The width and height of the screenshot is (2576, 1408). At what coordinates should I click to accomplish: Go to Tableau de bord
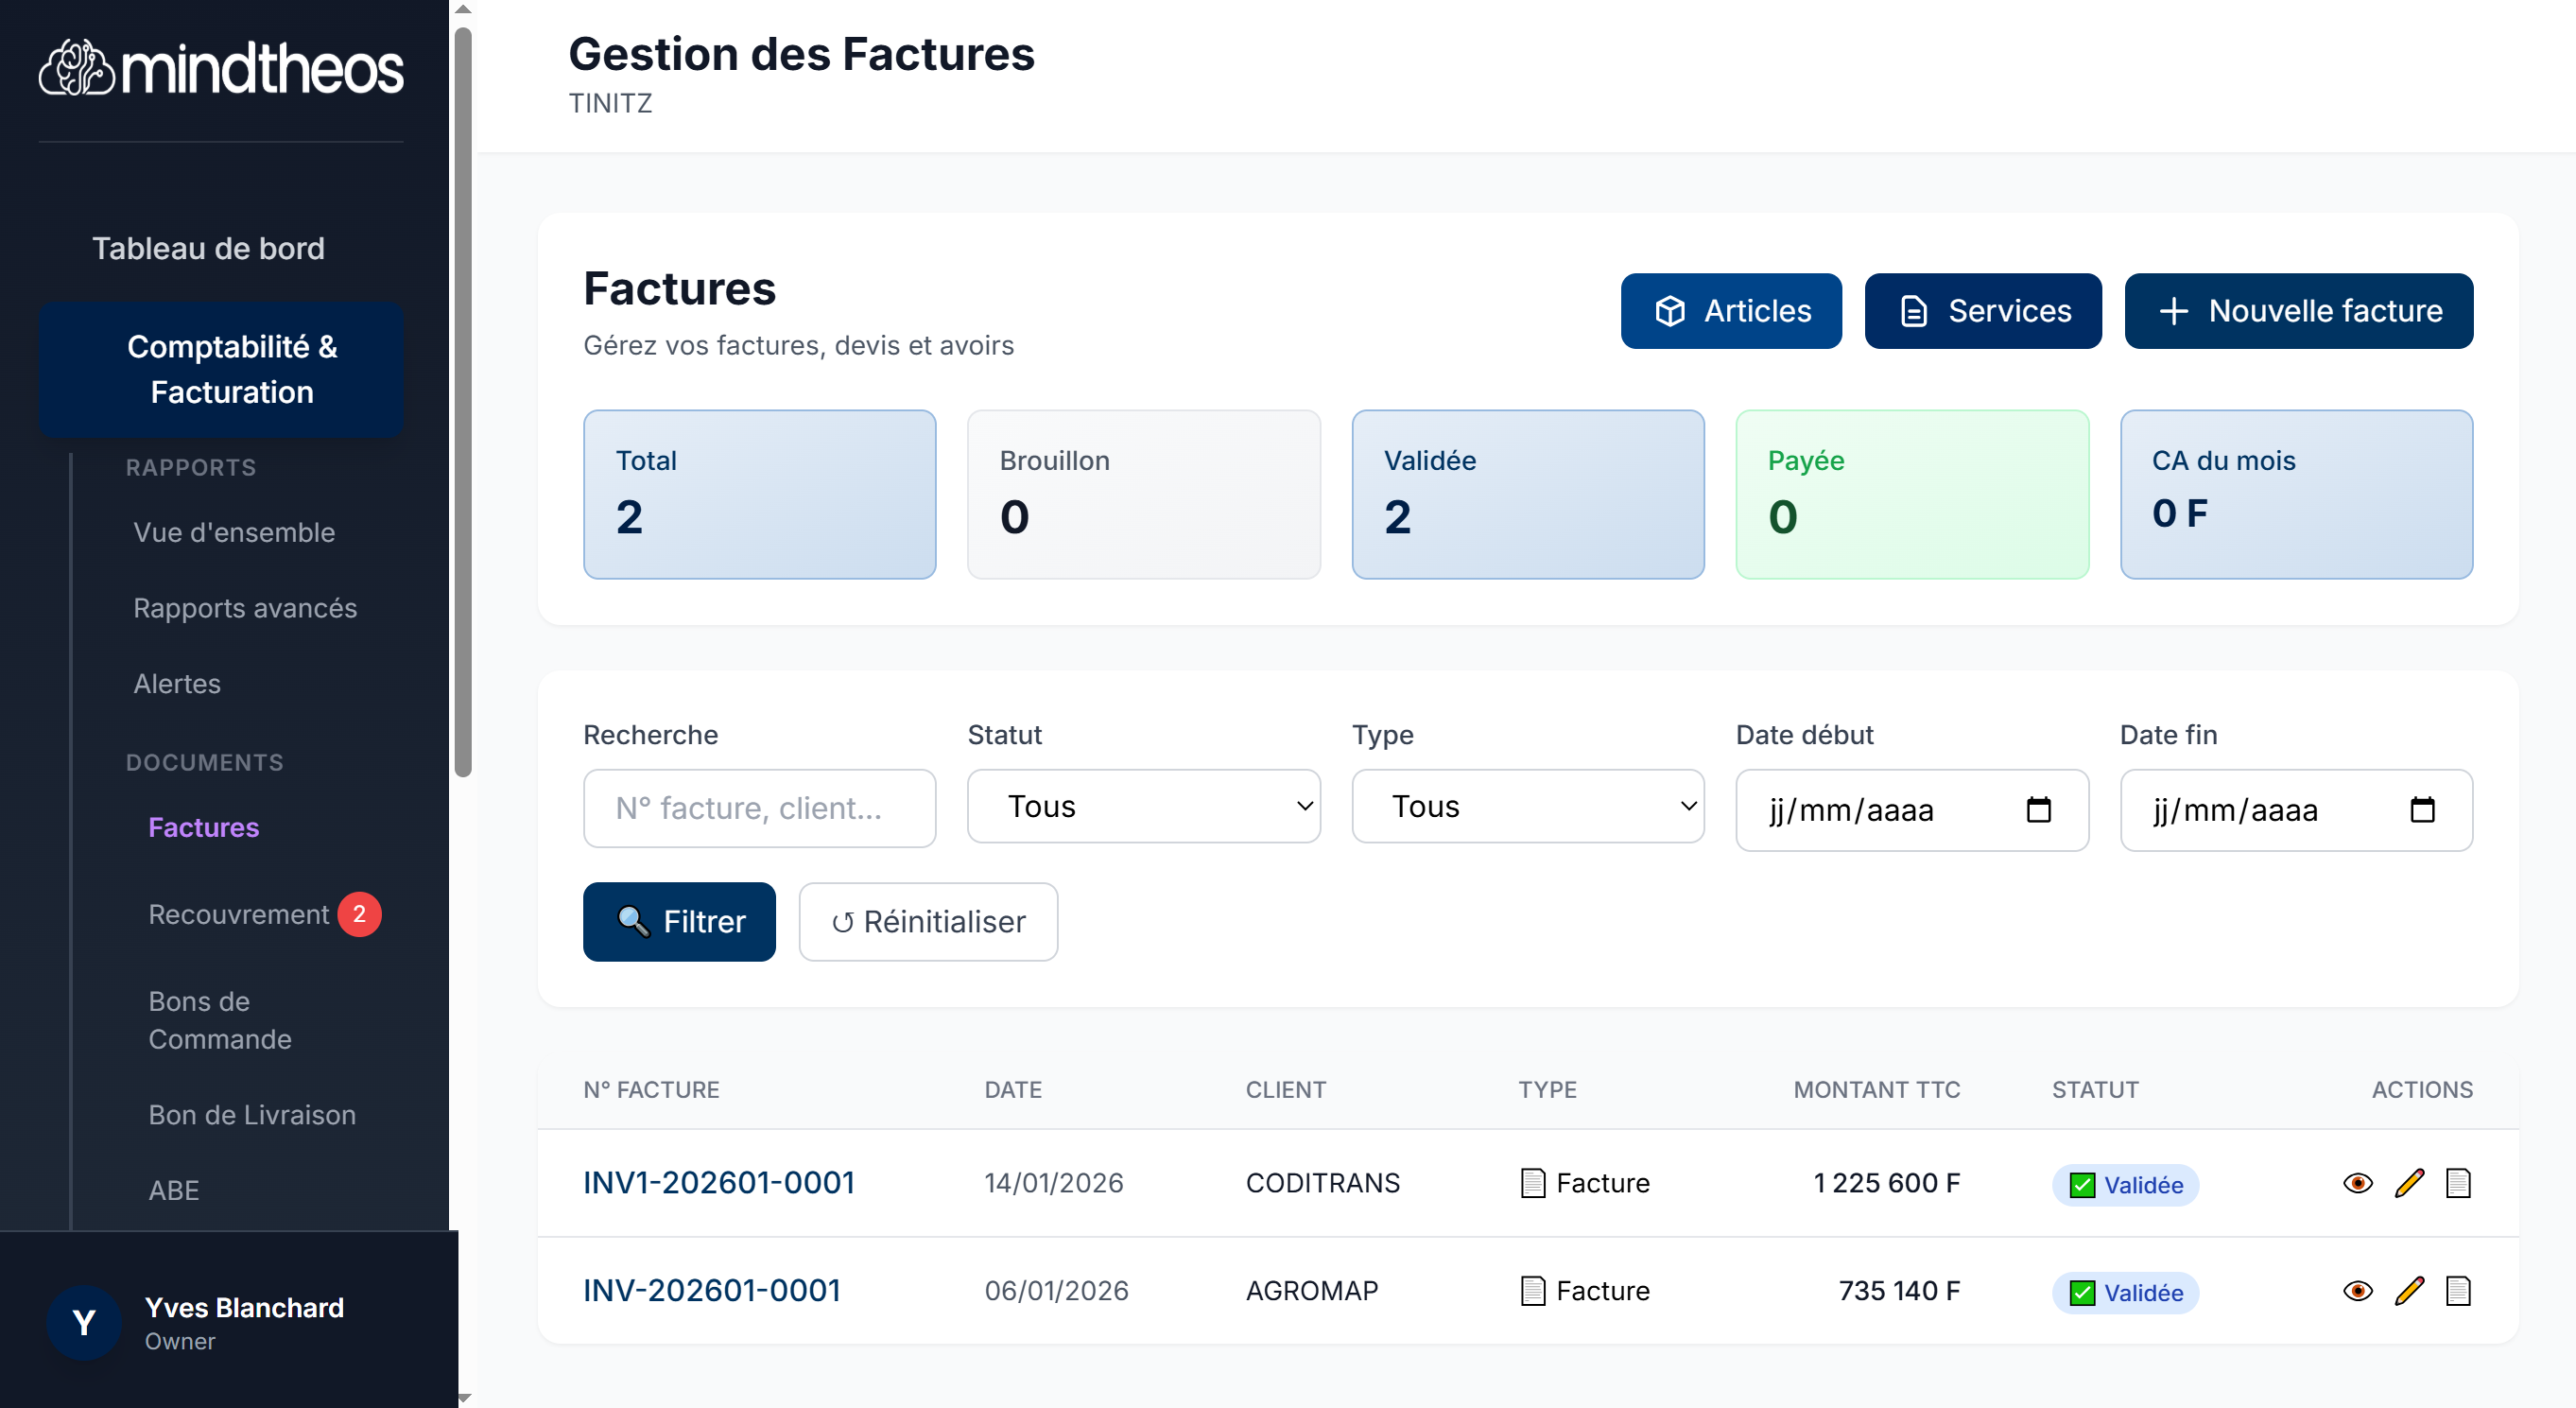point(208,248)
